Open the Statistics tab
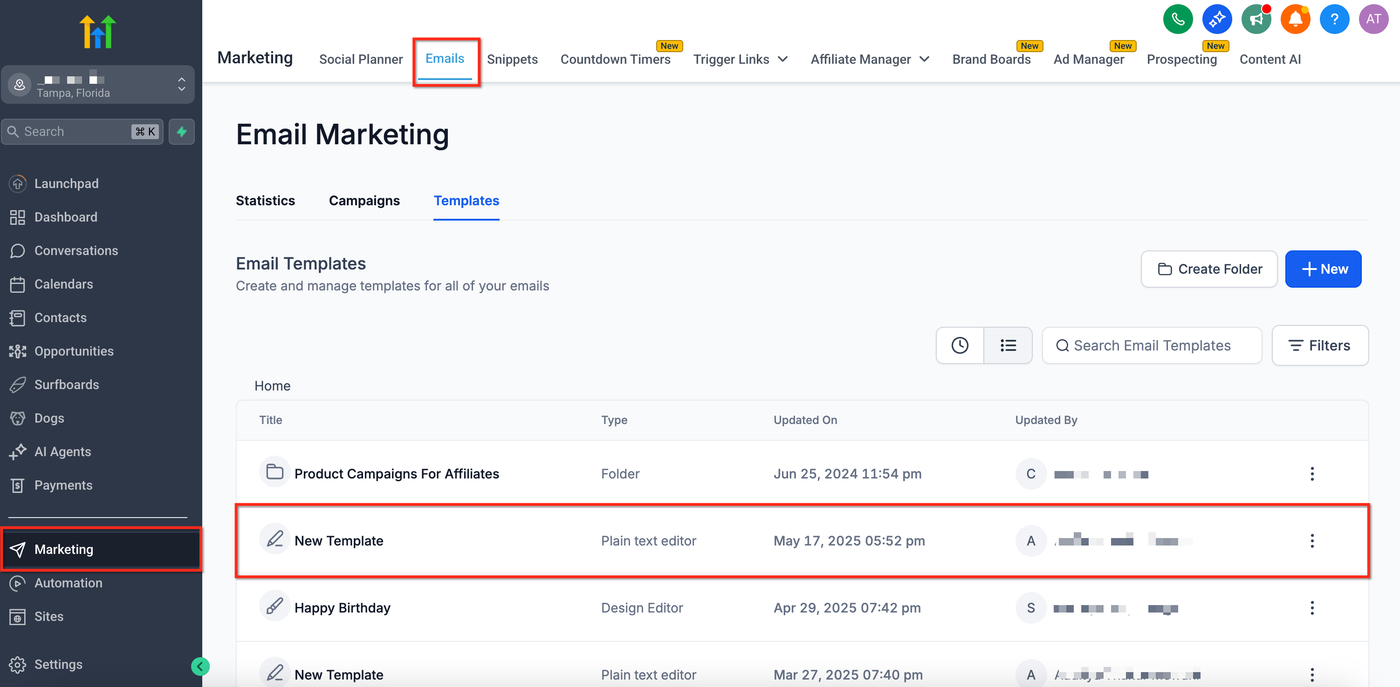Image resolution: width=1400 pixels, height=687 pixels. 265,201
